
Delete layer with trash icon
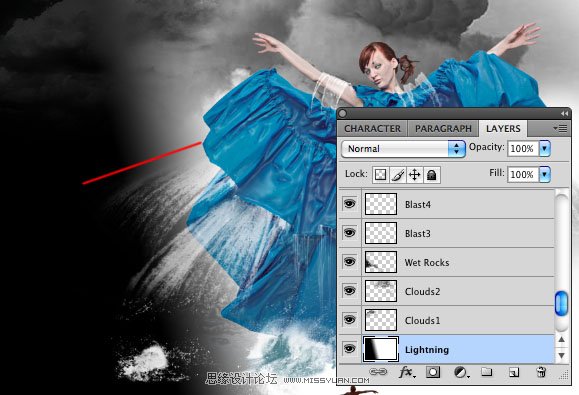(541, 372)
